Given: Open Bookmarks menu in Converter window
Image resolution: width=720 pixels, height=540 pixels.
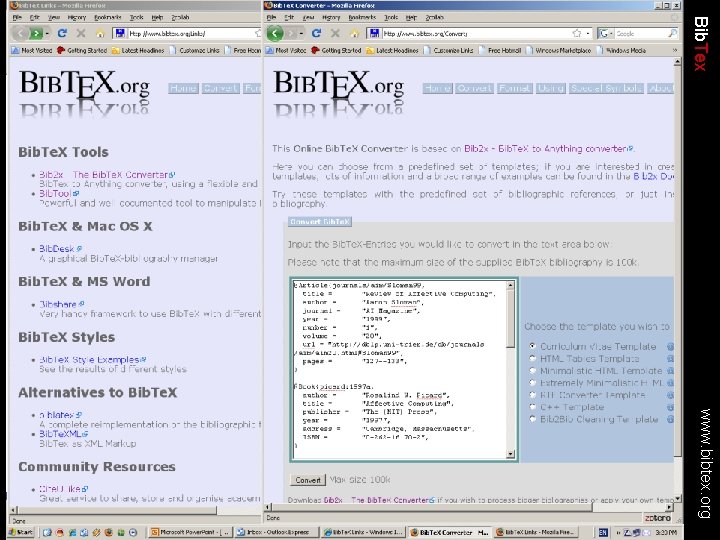Looking at the screenshot, I should coord(362,17).
